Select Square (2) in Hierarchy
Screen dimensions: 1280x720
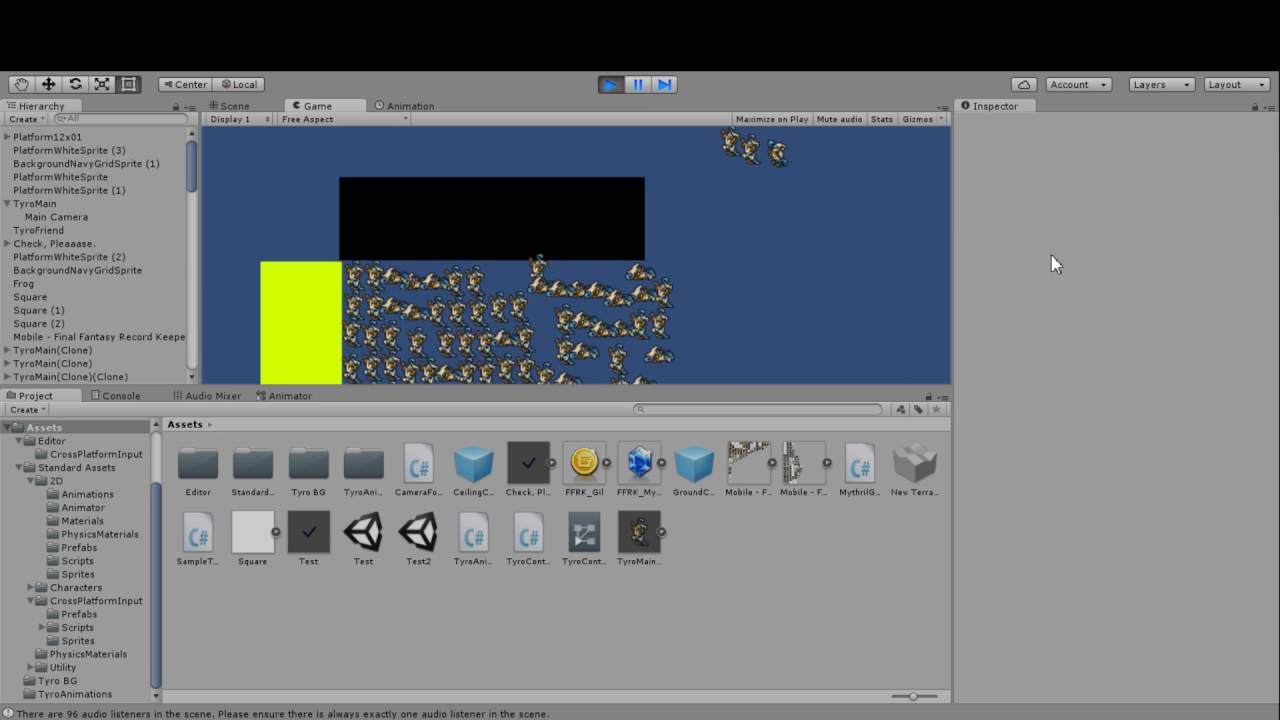click(38, 324)
